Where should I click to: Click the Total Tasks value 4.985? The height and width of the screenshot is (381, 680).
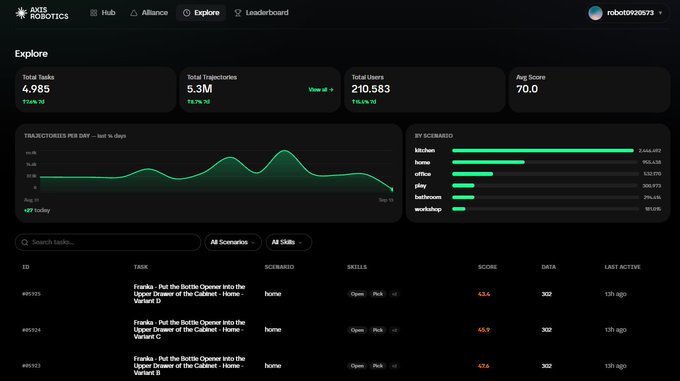[x=36, y=89]
